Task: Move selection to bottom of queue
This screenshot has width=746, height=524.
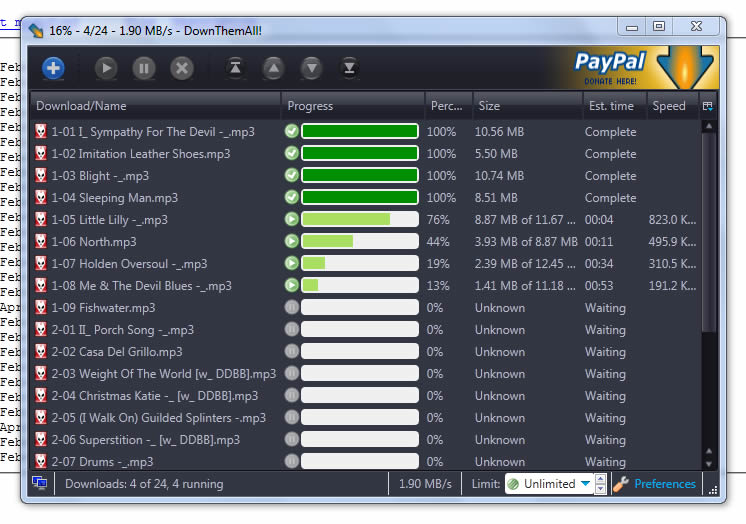Action: tap(349, 68)
